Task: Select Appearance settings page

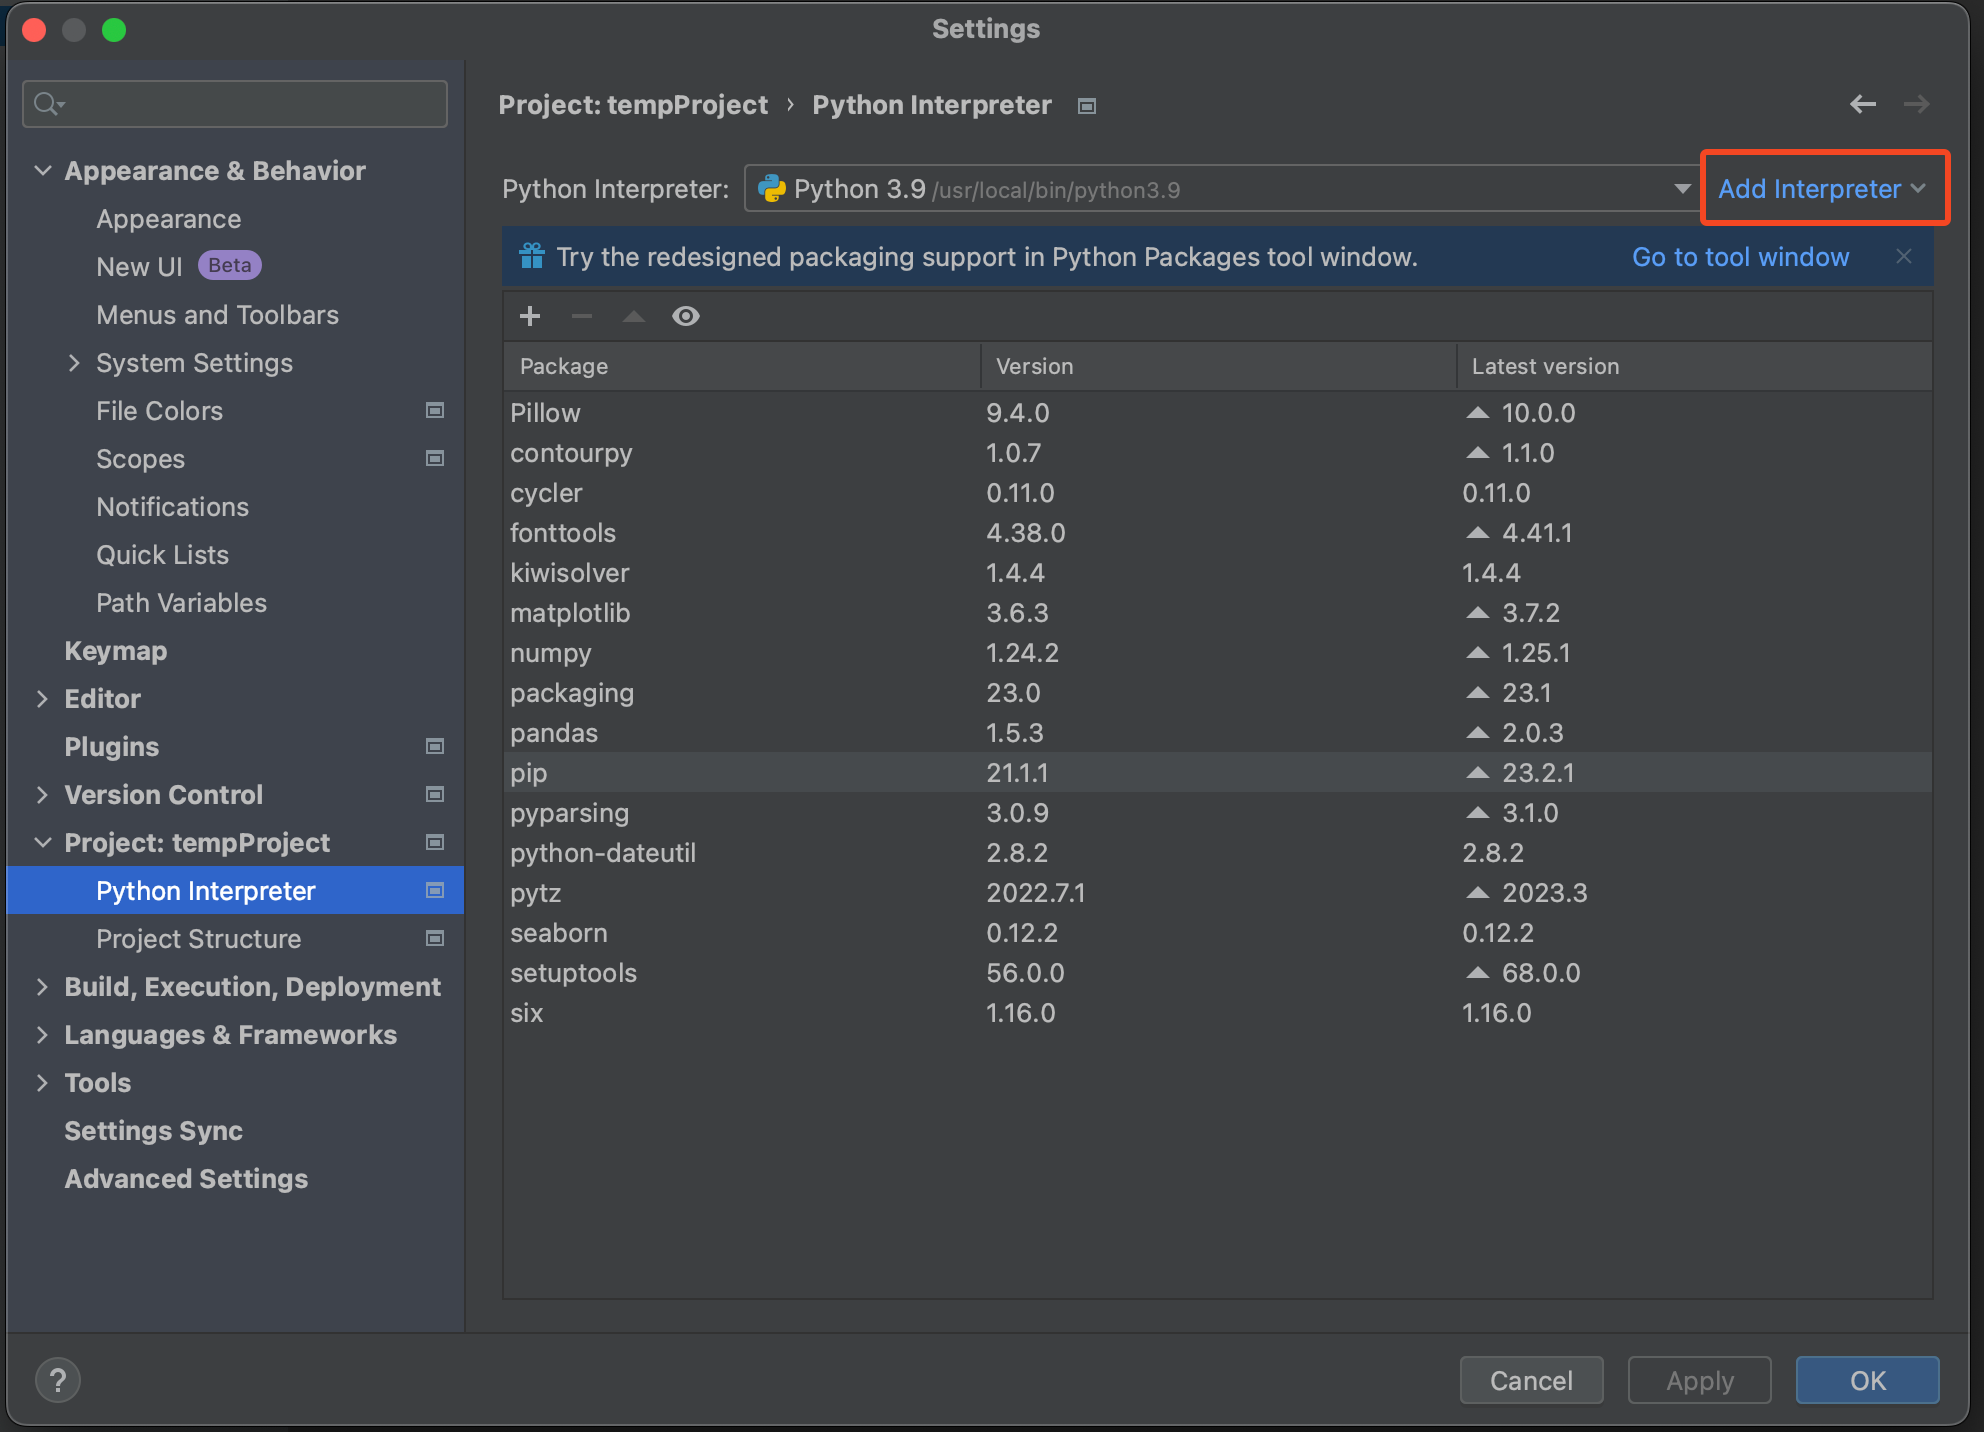Action: pos(169,219)
